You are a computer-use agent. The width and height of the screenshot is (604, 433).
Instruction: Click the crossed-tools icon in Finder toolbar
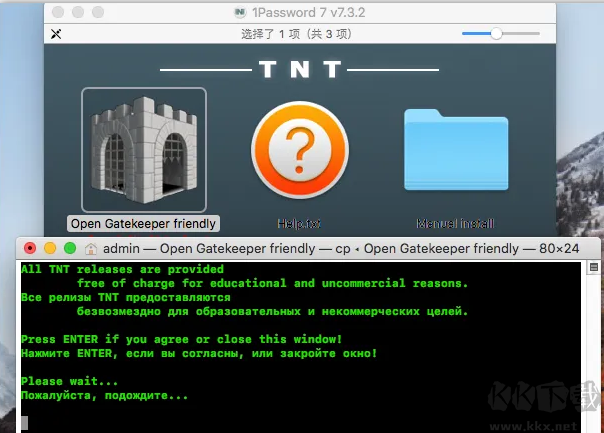(x=56, y=34)
